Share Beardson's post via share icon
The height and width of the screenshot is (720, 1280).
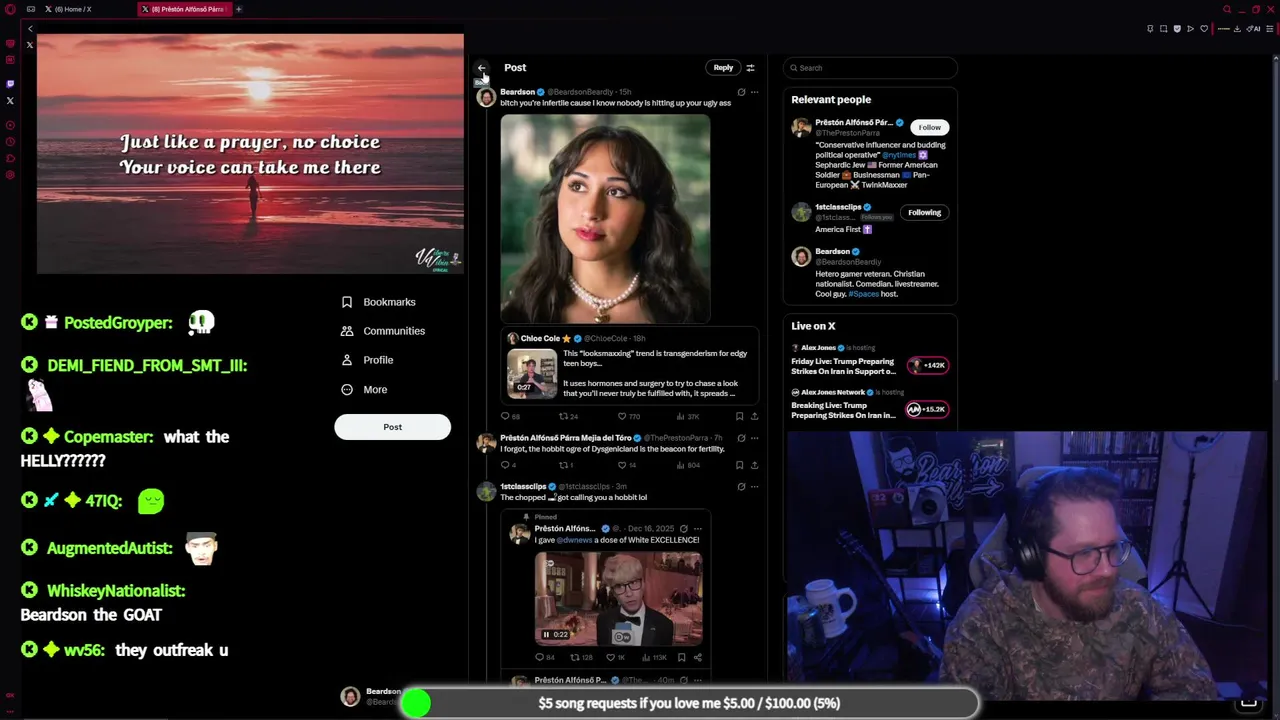coord(754,416)
